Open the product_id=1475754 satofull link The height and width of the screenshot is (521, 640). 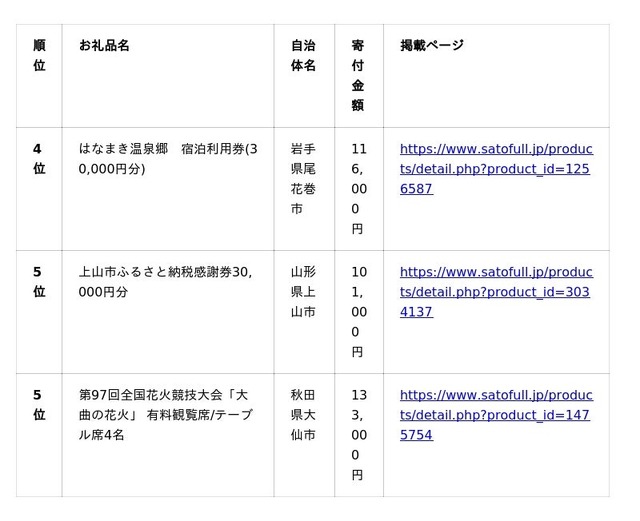[x=496, y=414]
